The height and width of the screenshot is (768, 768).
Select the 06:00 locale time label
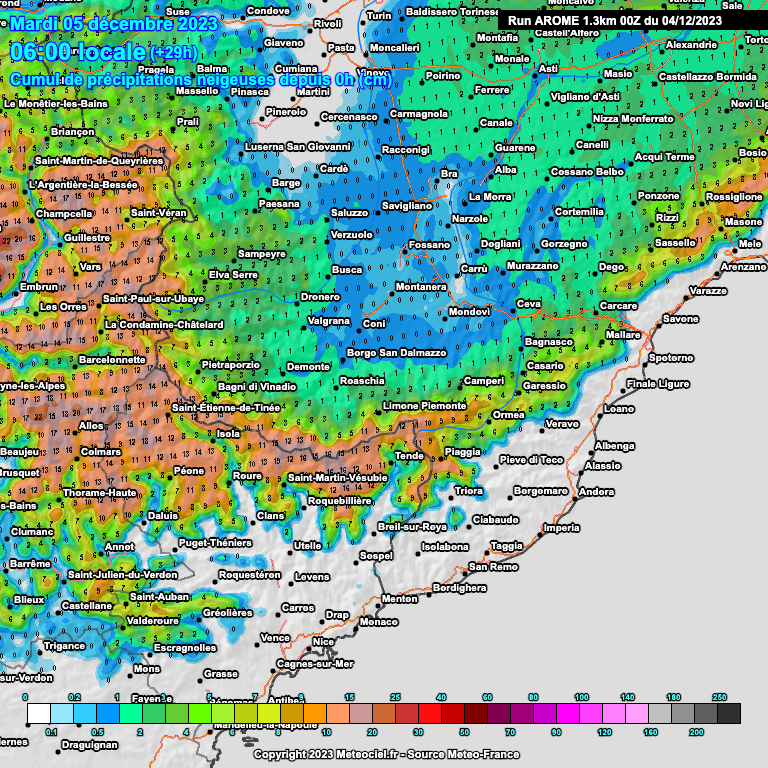[76, 52]
